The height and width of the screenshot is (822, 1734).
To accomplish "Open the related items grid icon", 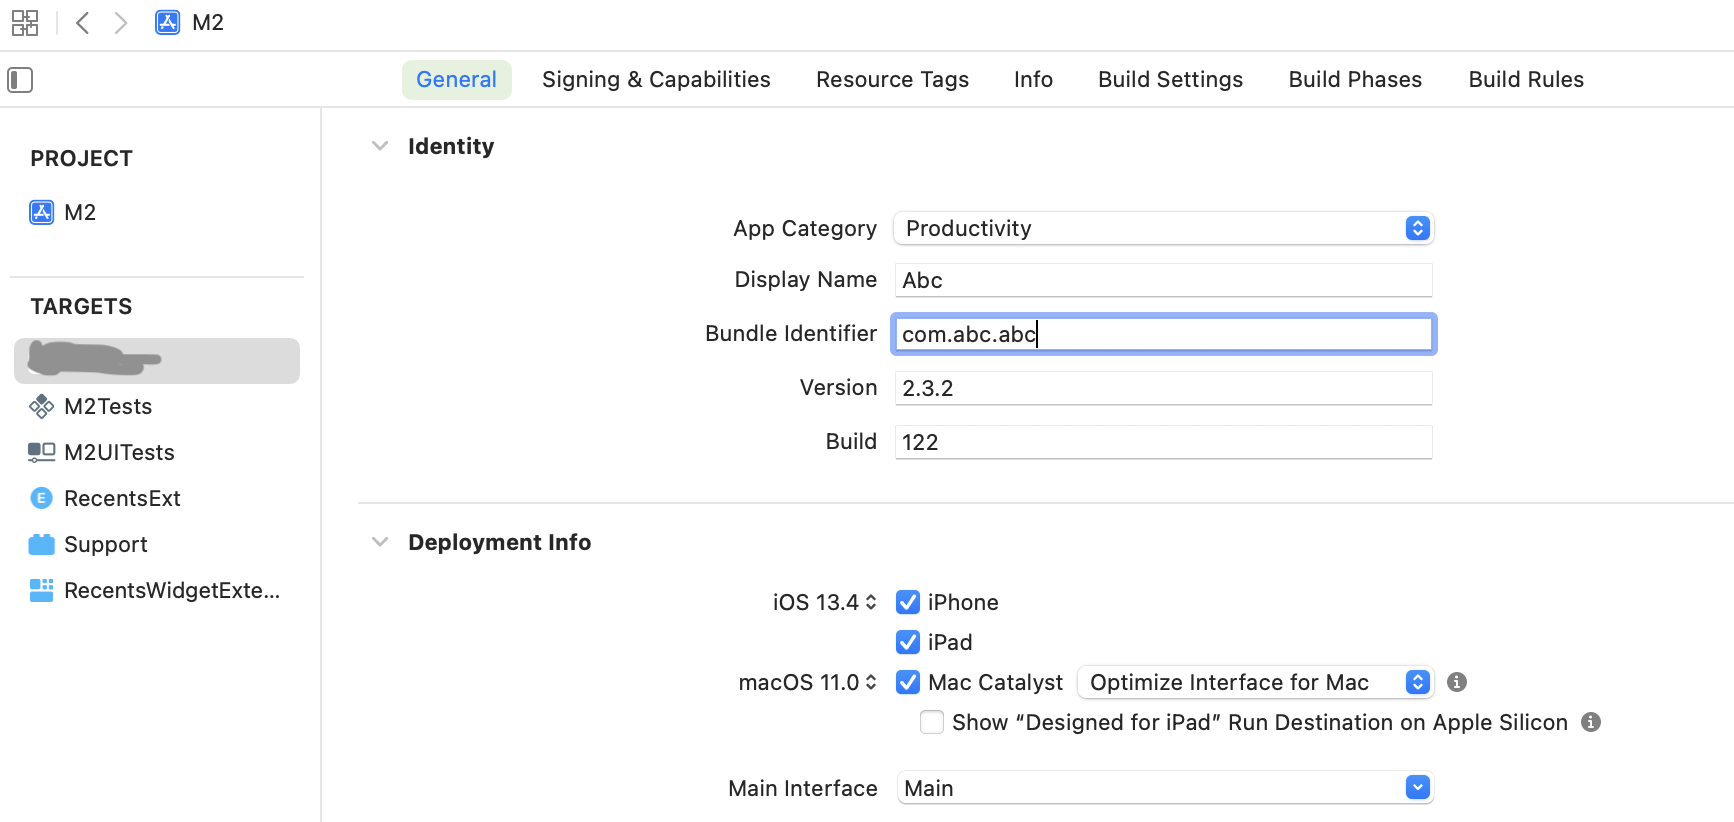I will pyautogui.click(x=25, y=23).
